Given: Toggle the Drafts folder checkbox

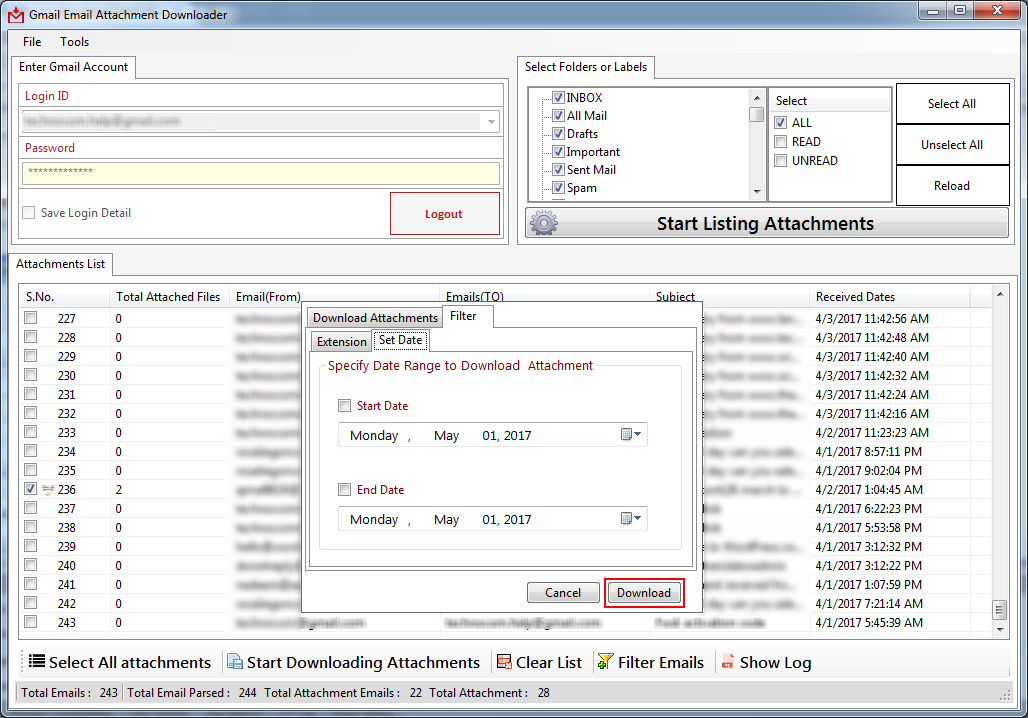Looking at the screenshot, I should pos(559,134).
